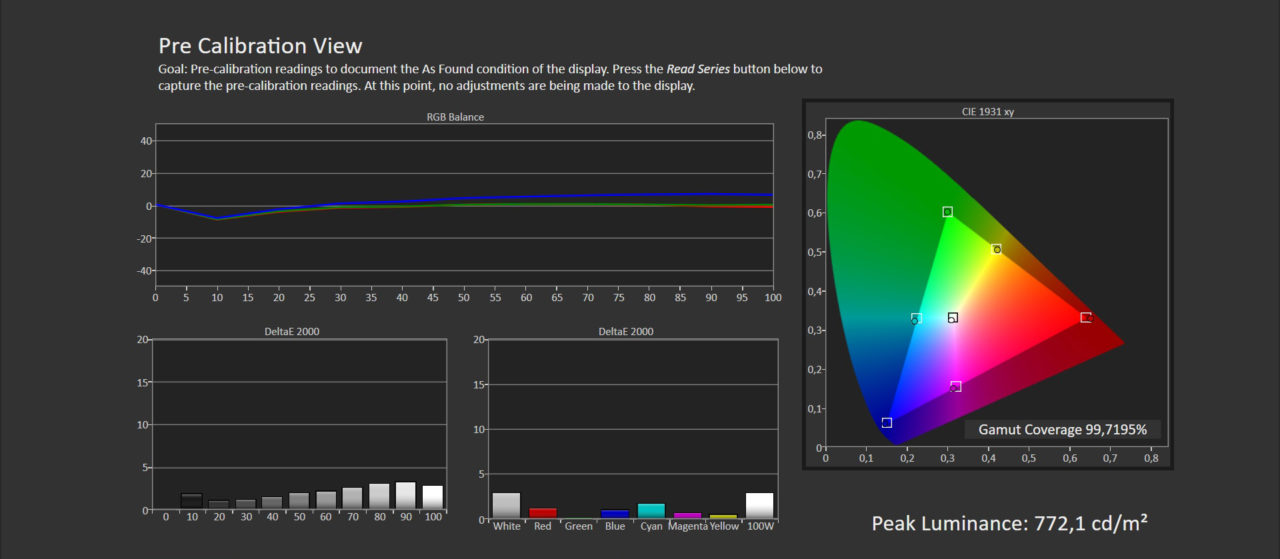Click the Yellow bar in DeltaE chart
Screen dimensions: 1280x559
pos(723,517)
